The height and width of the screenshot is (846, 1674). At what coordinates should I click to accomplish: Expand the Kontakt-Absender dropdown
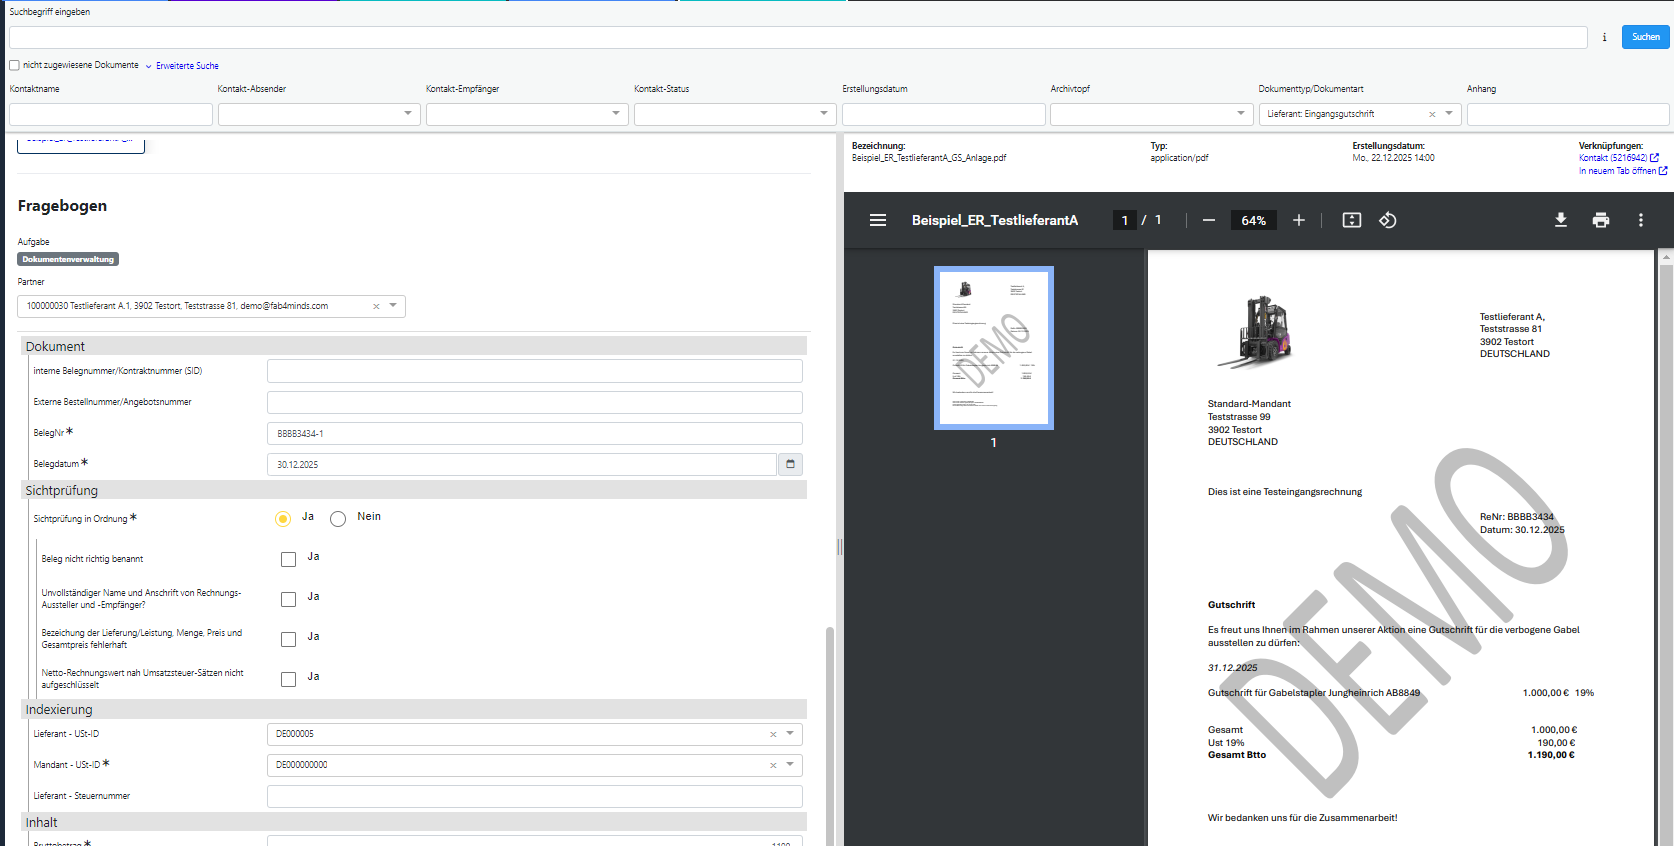(407, 113)
